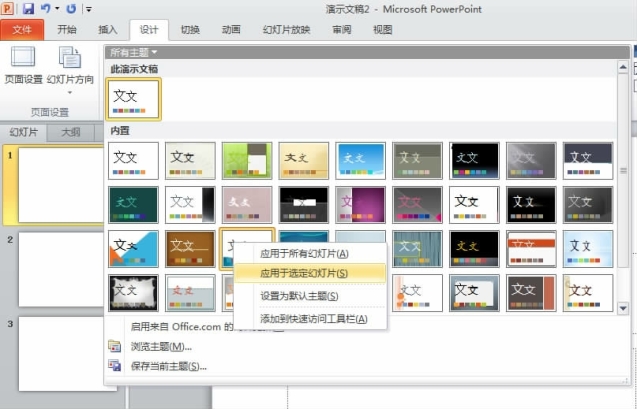
Task: Click the 浏览主题 browse themes icon
Action: click(x=114, y=346)
